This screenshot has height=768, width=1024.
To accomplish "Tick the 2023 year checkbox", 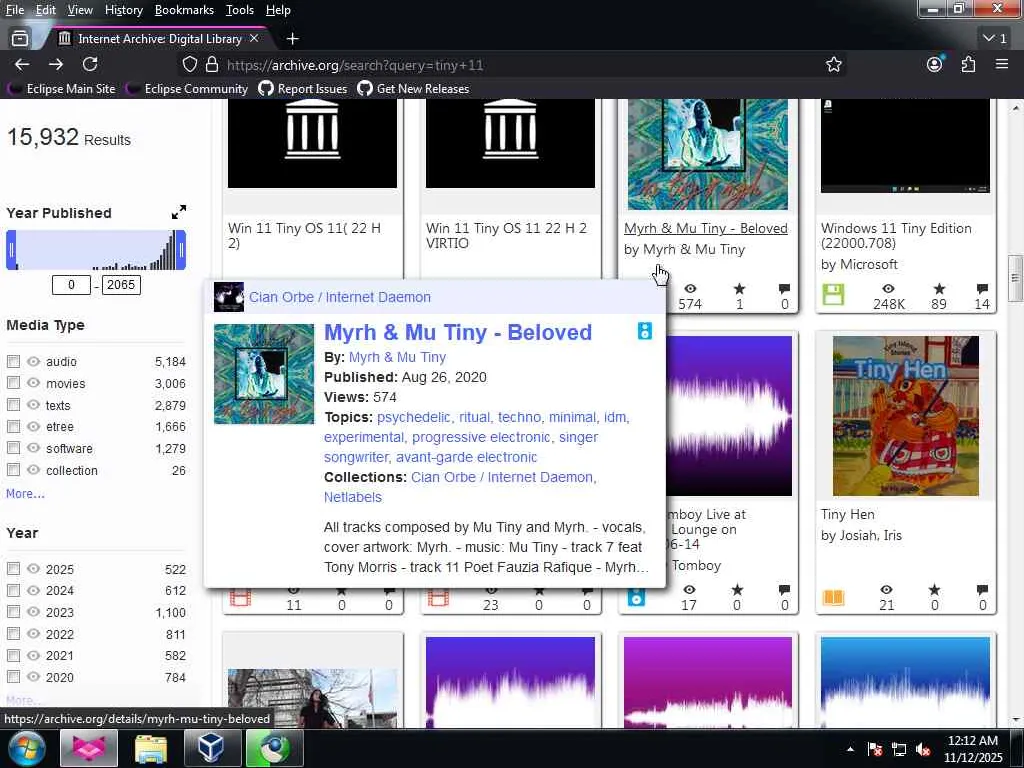I will (x=13, y=612).
